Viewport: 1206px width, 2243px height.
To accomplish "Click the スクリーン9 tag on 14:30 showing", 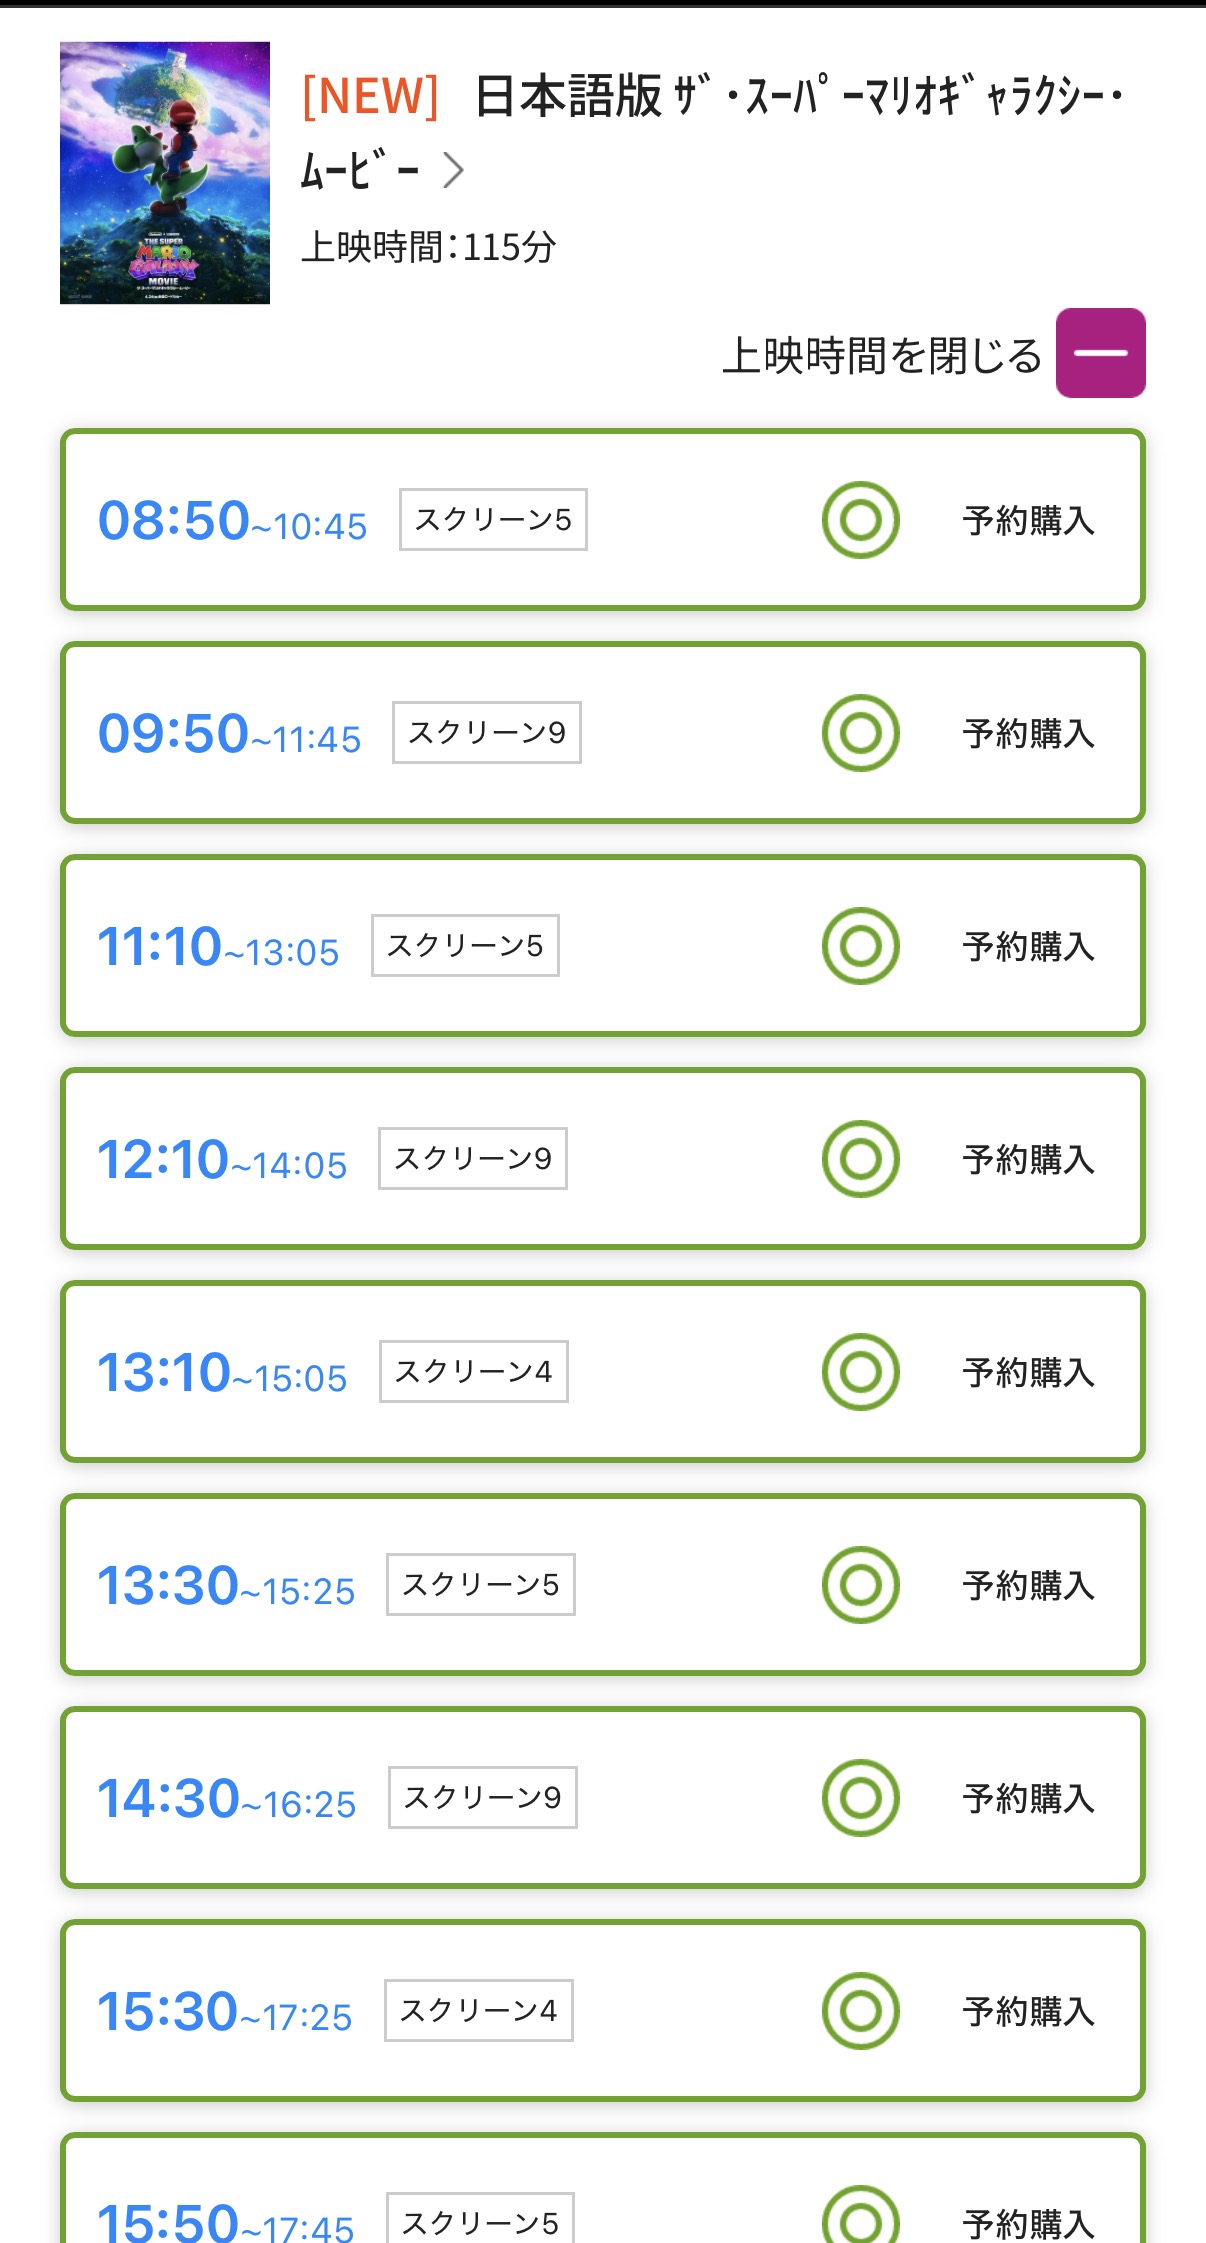I will tap(482, 1798).
